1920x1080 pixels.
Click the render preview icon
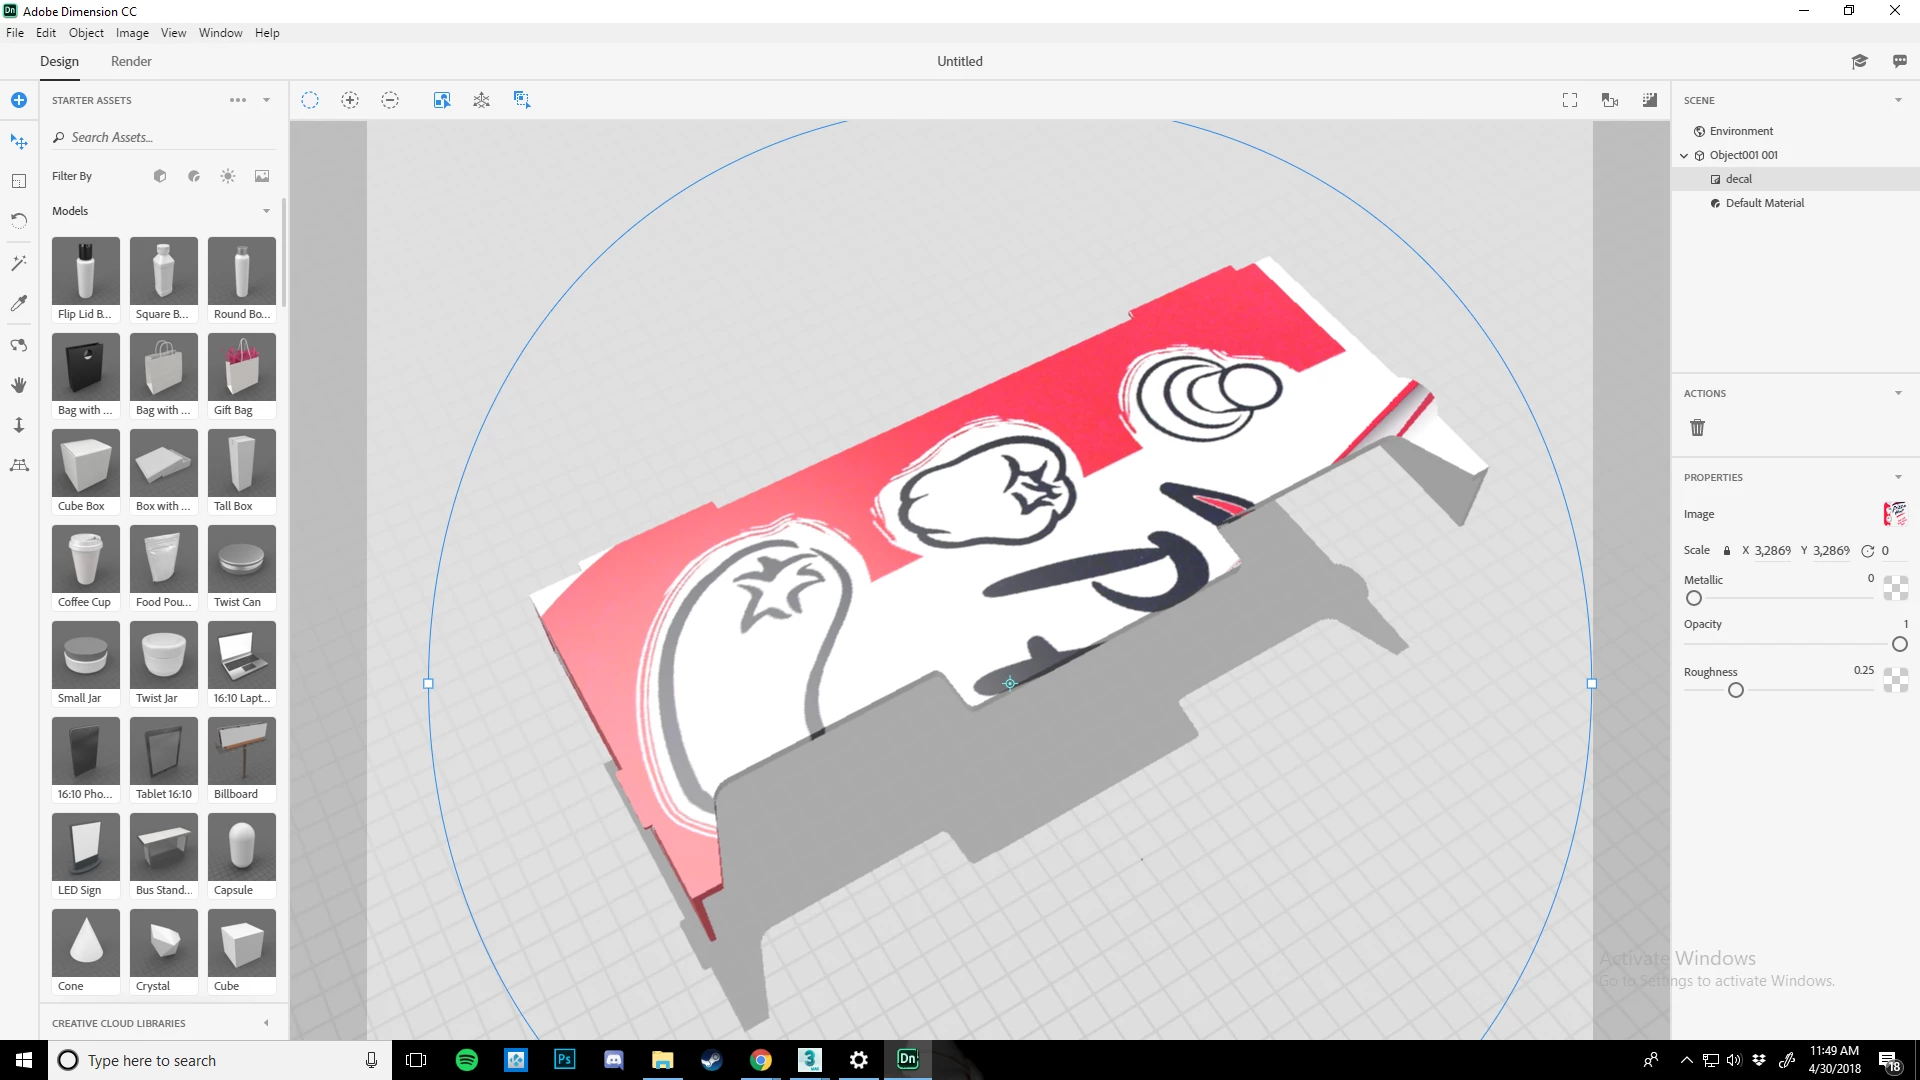click(1650, 100)
